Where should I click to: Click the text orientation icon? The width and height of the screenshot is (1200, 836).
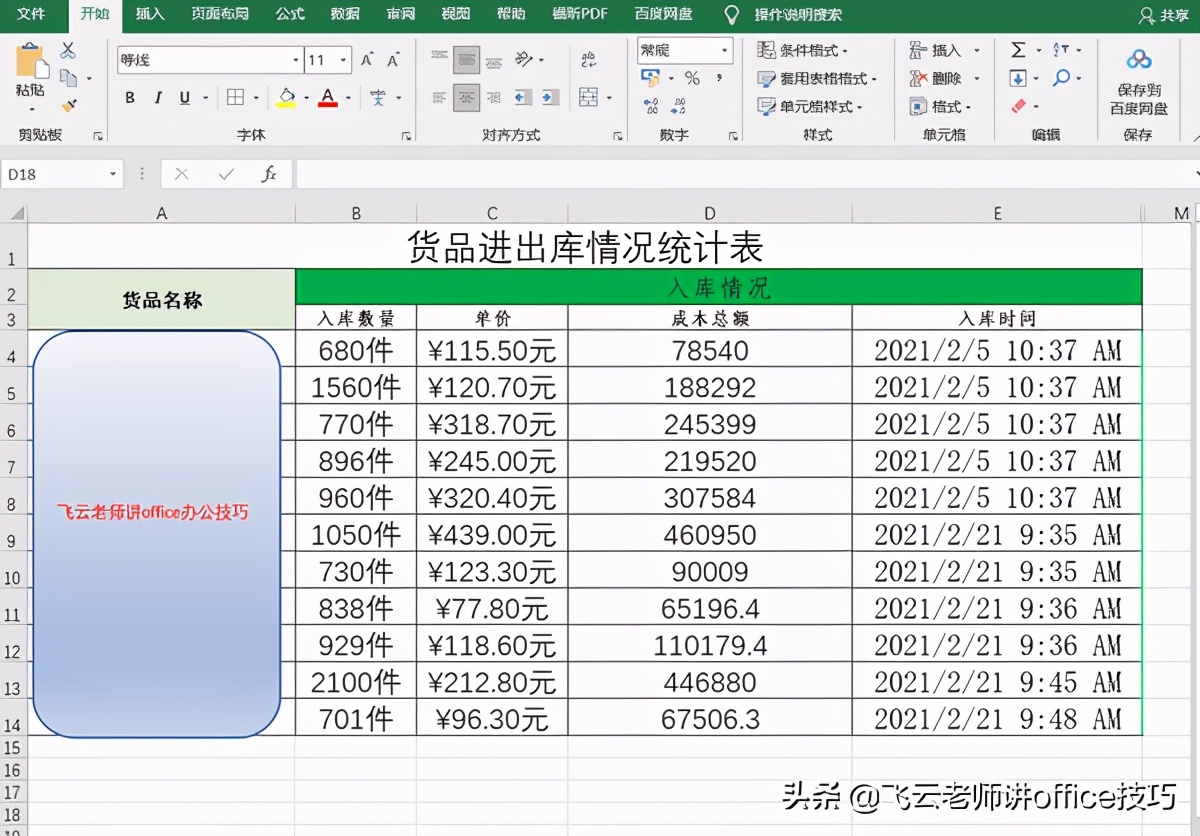coord(523,60)
